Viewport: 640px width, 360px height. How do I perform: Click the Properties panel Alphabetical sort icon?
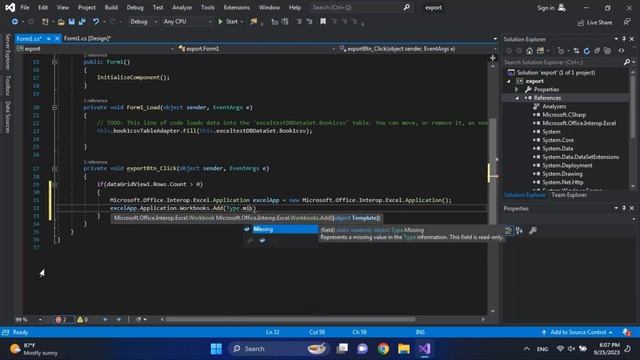pos(519,231)
